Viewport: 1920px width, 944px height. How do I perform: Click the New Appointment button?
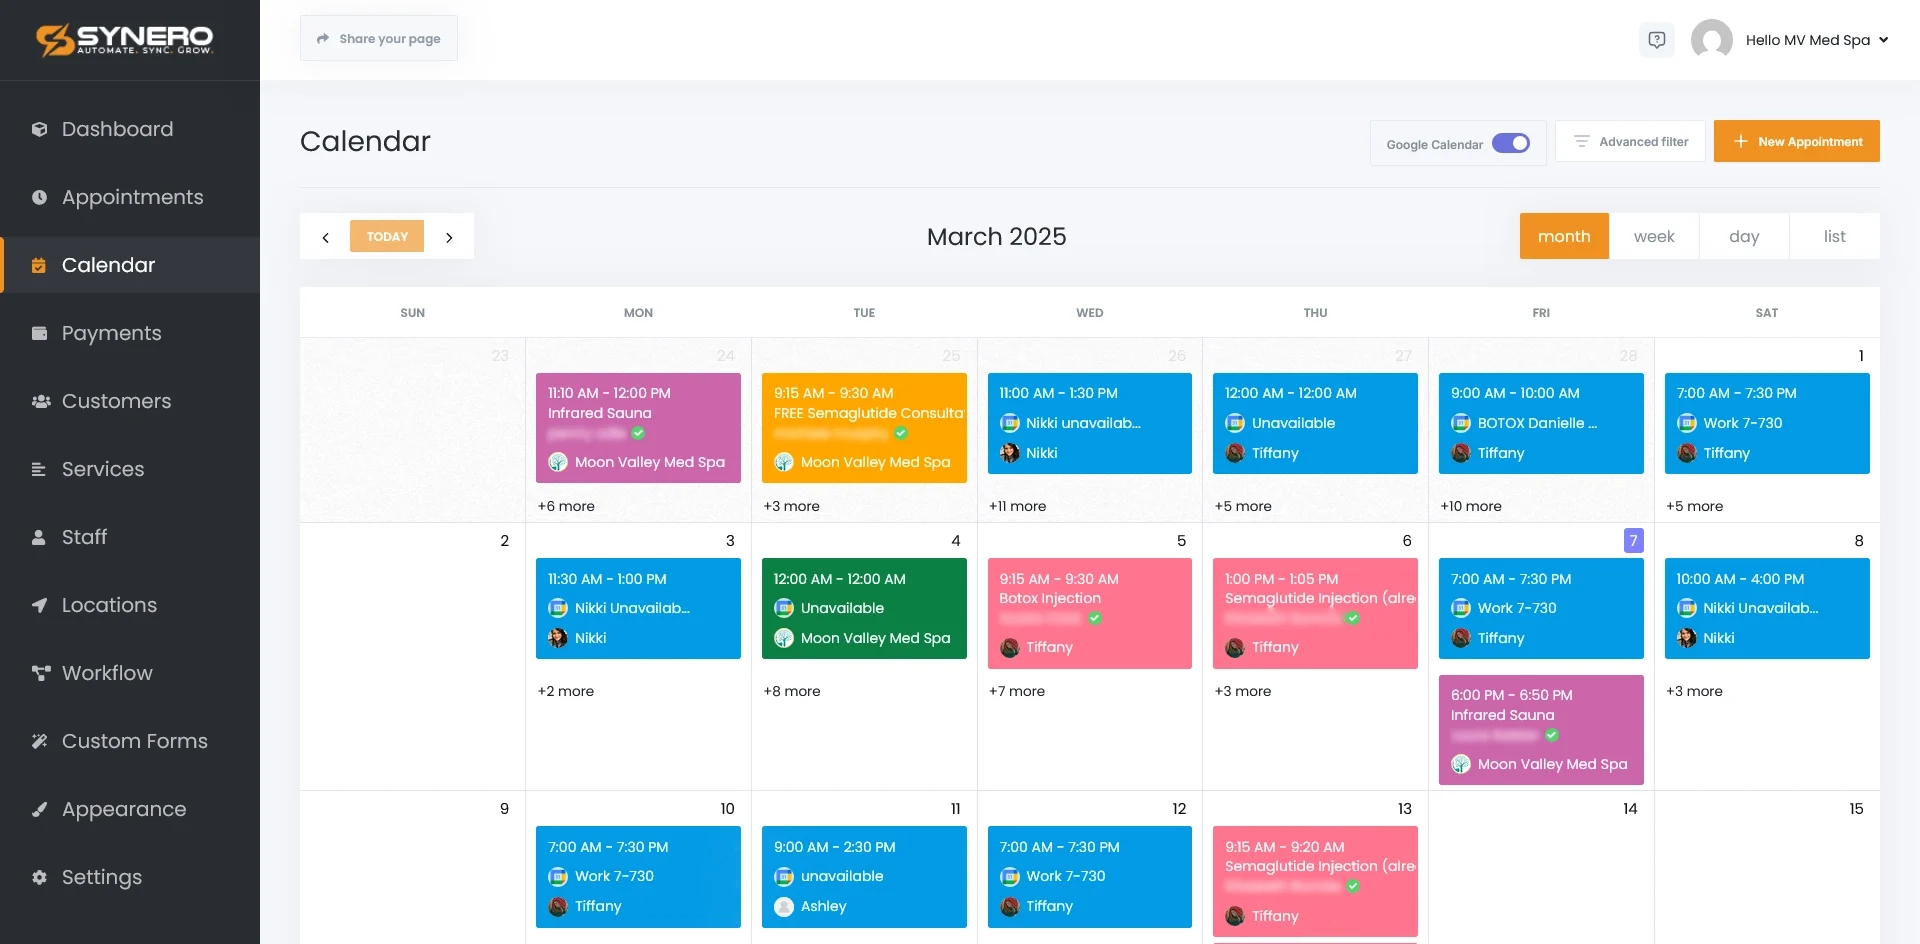coord(1796,141)
